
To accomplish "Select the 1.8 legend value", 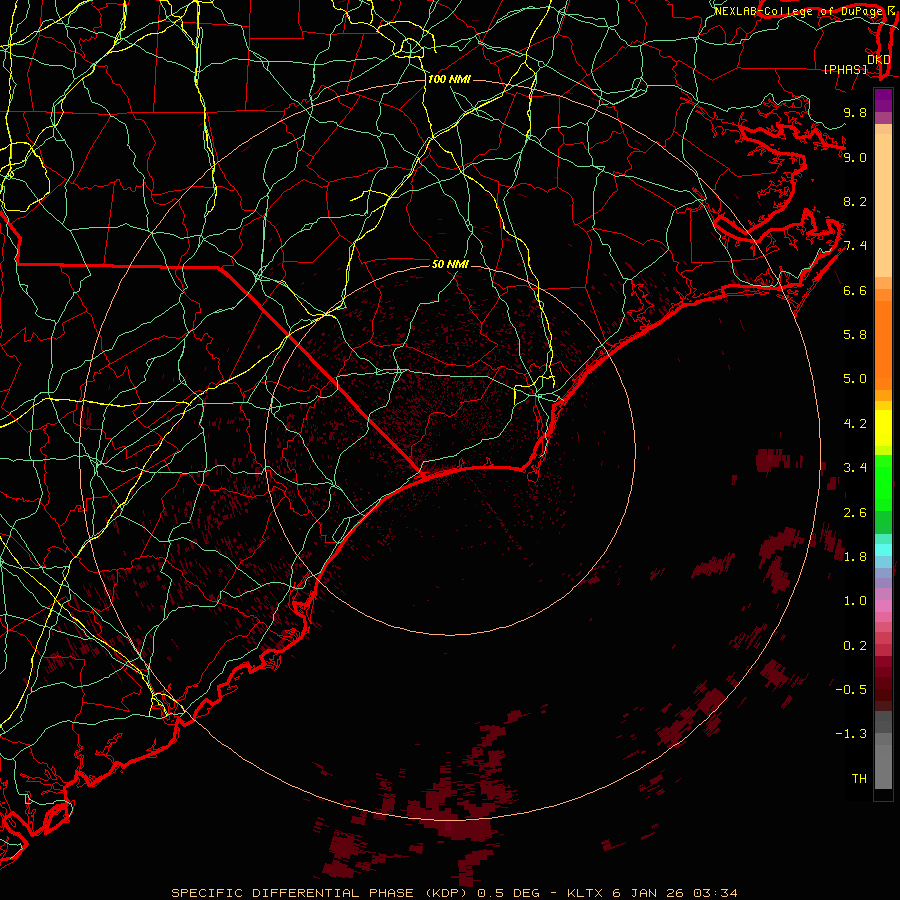I will click(855, 557).
